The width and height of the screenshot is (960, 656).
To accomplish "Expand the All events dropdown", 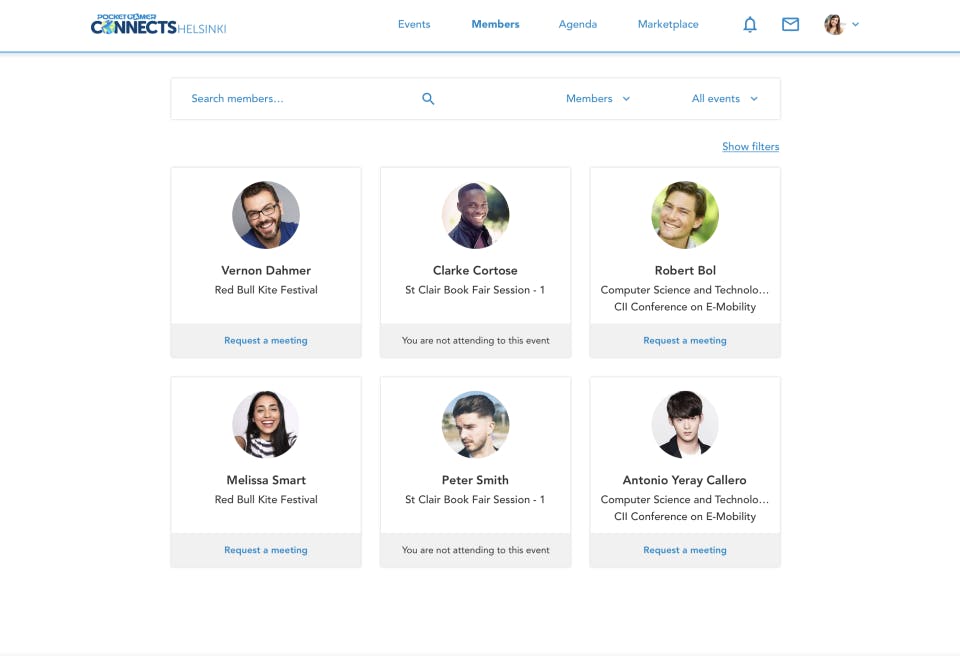I will [725, 99].
